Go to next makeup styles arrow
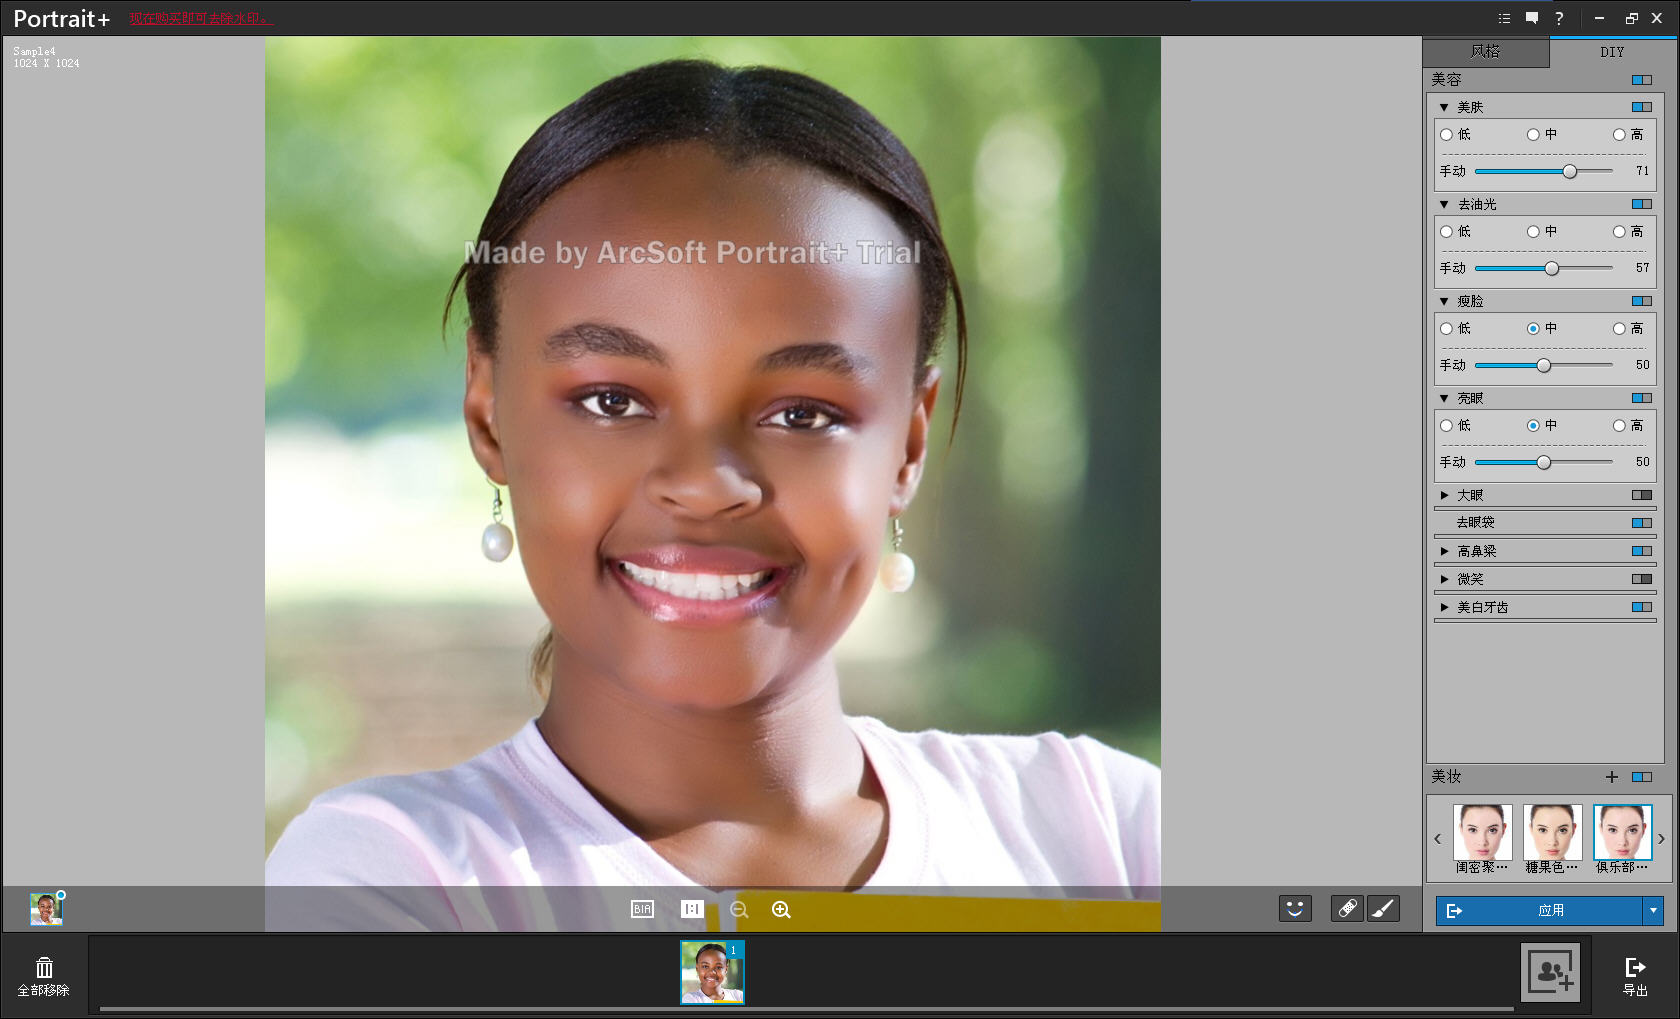This screenshot has width=1680, height=1019. 1661,839
